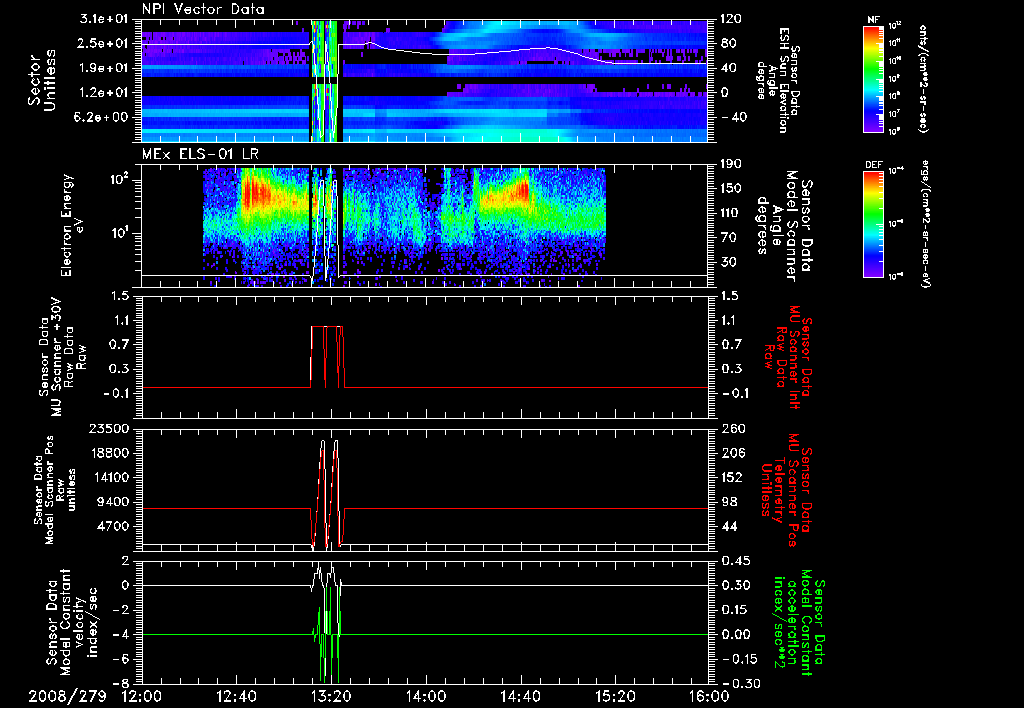
Task: Click the 2.5e+01 sector tick value
Action: (104, 43)
